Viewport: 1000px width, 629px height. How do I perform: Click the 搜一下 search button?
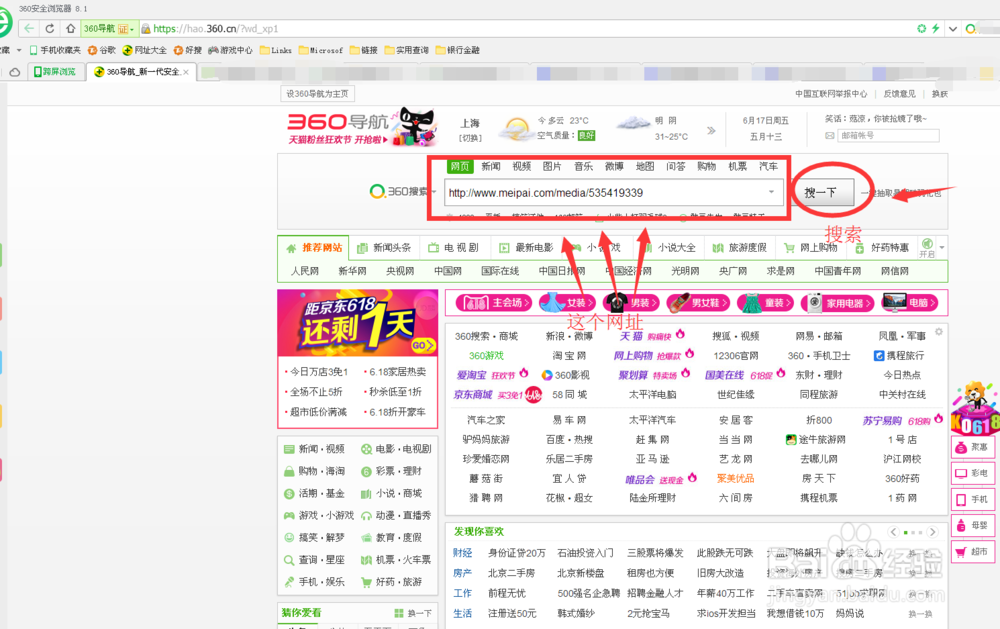tap(821, 192)
